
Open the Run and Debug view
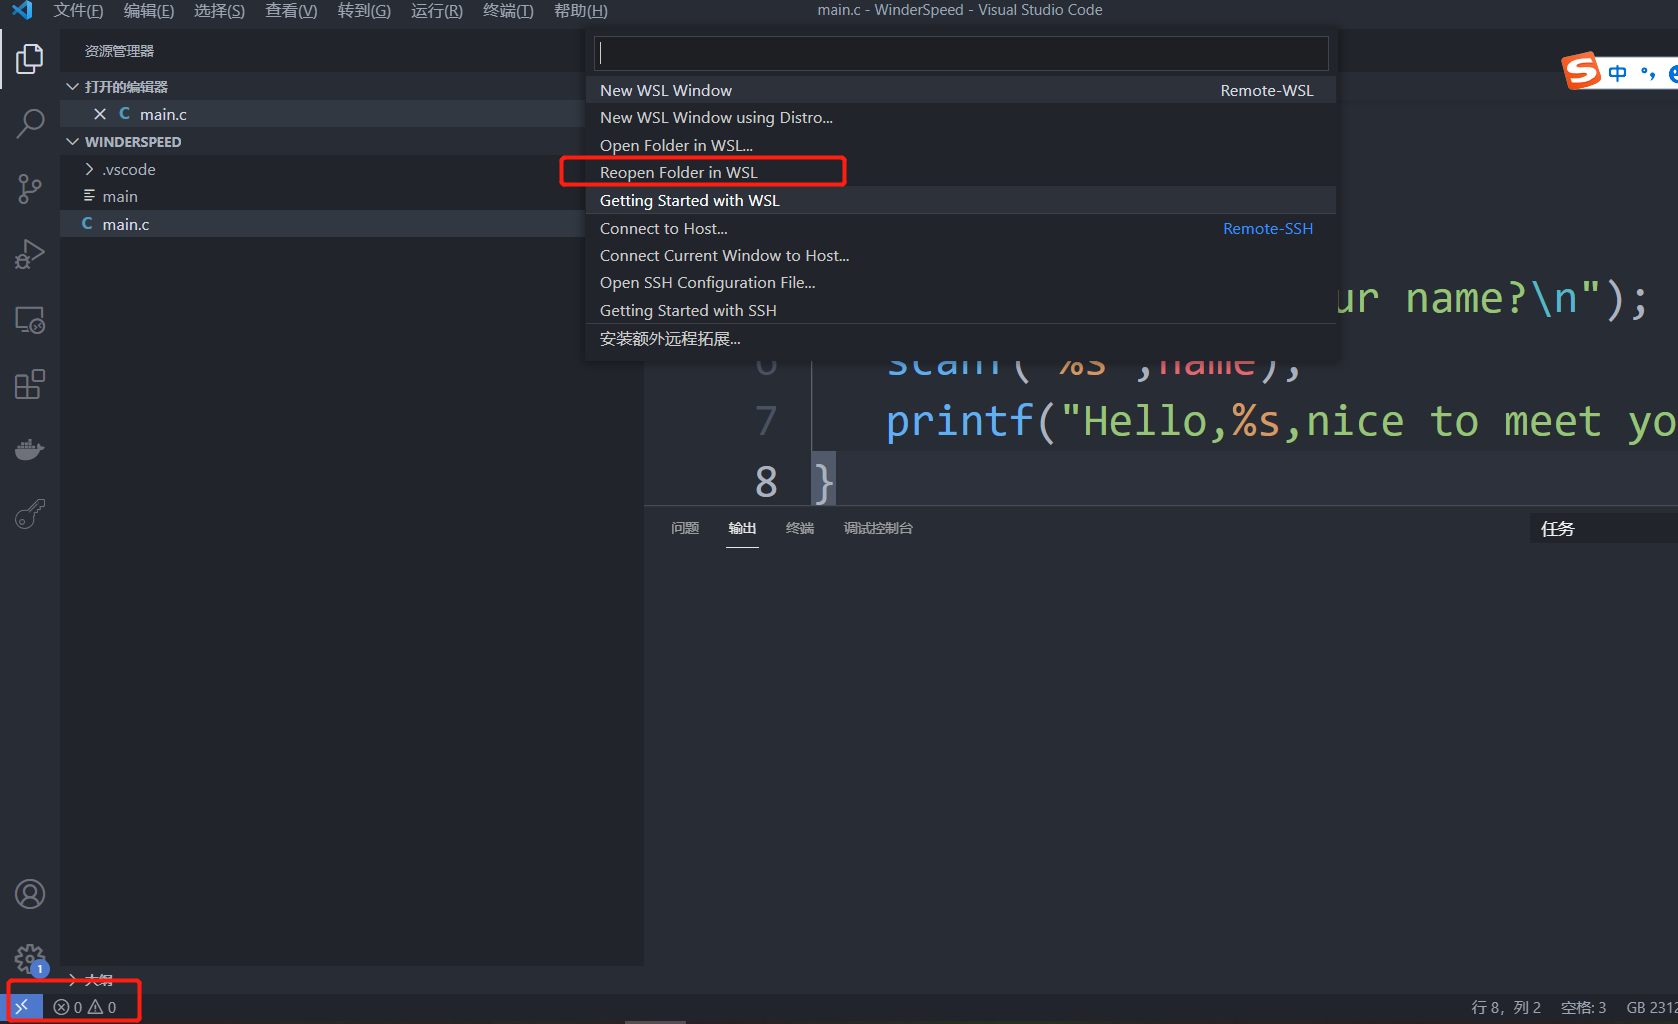tap(29, 253)
